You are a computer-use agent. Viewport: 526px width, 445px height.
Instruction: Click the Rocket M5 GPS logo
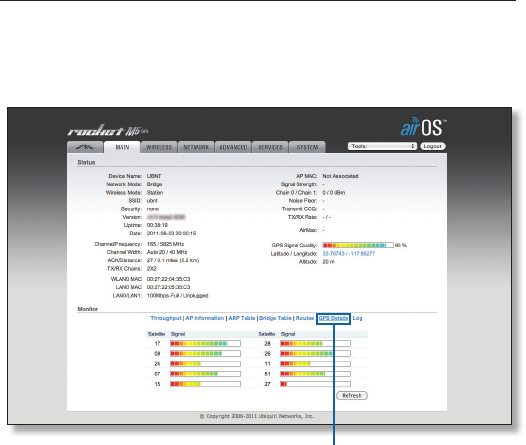[x=108, y=130]
